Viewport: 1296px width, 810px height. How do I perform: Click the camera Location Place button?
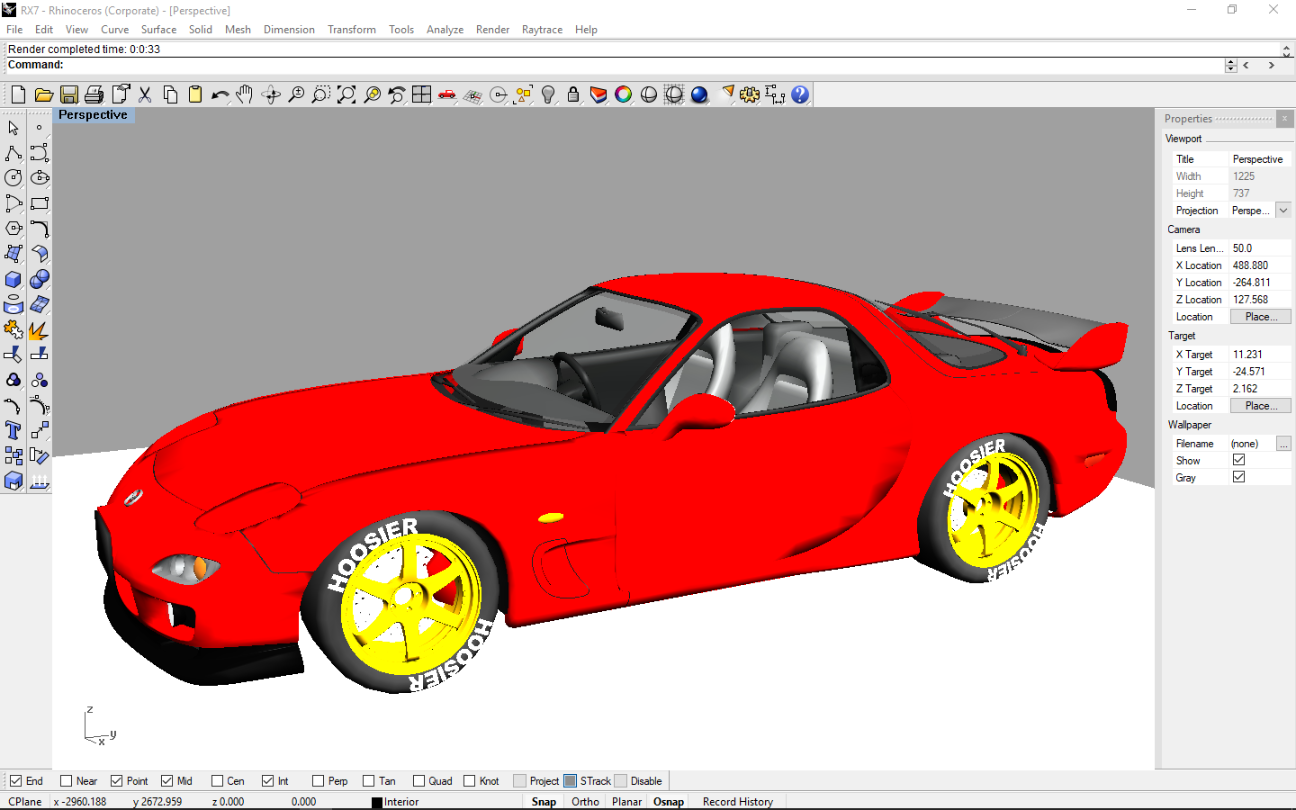[1260, 317]
